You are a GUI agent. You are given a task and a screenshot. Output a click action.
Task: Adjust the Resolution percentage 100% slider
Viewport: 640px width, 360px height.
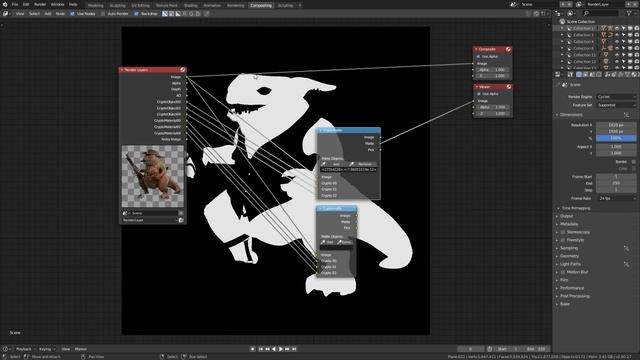pos(616,138)
